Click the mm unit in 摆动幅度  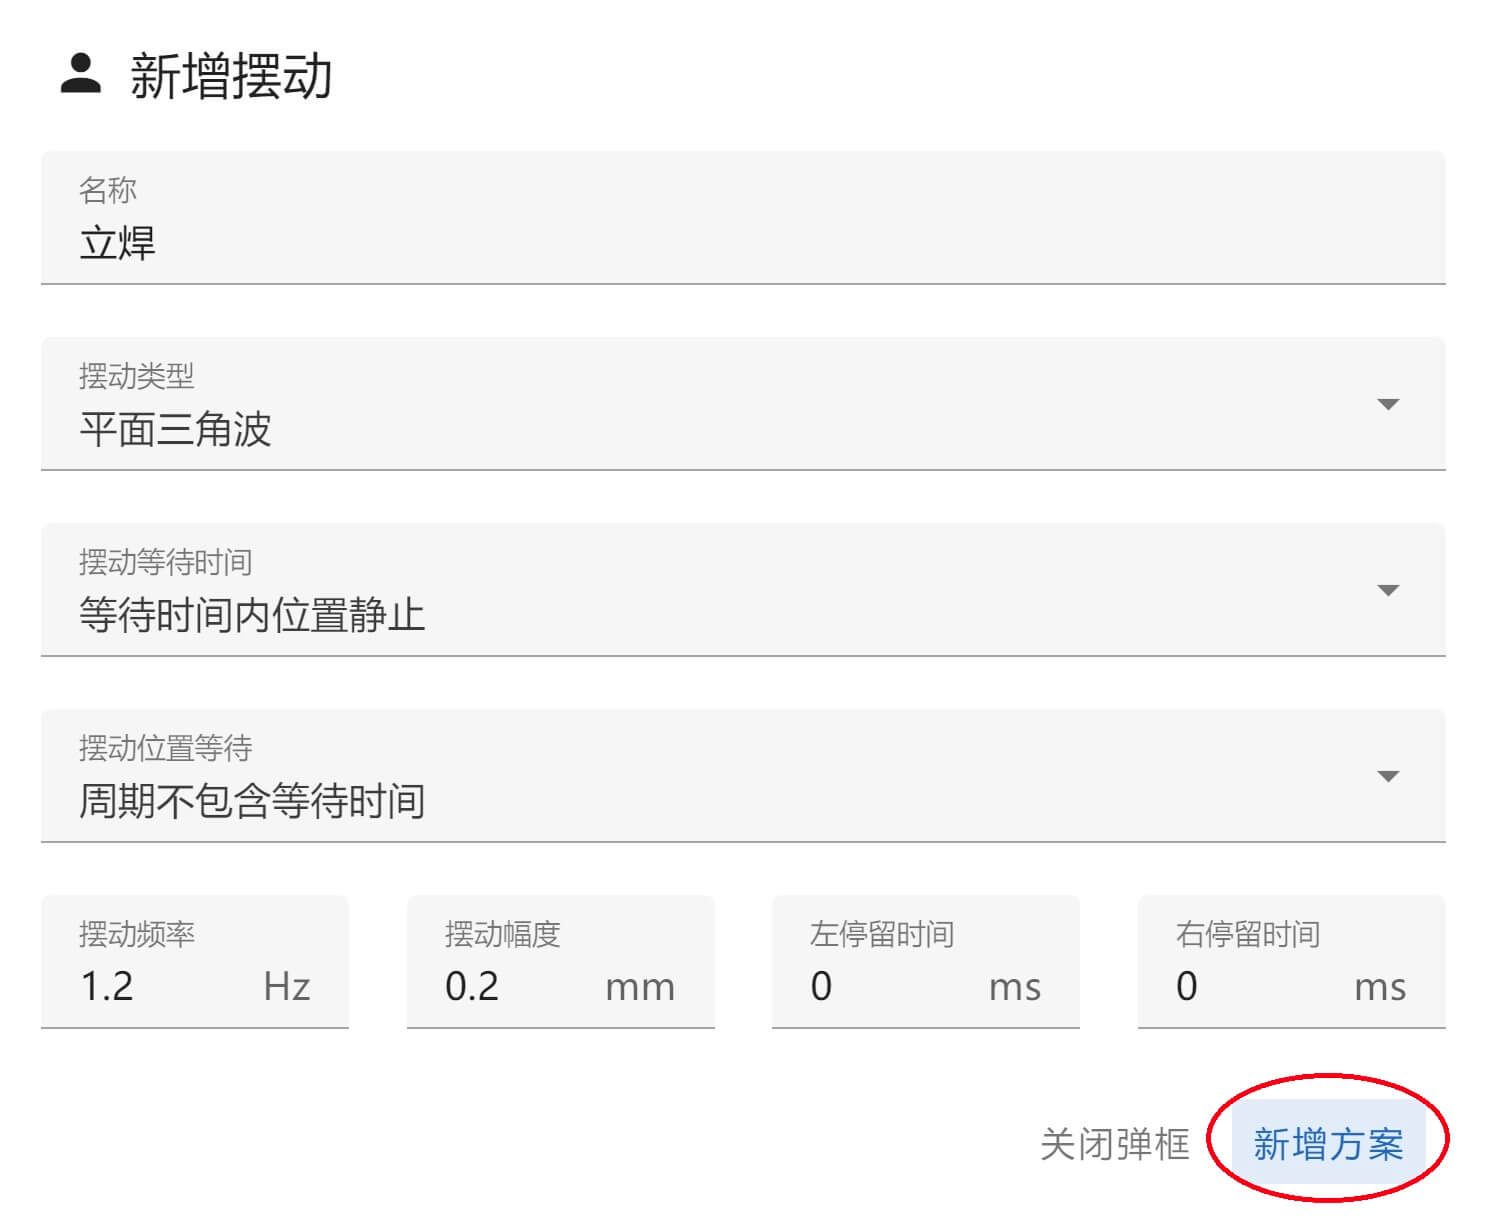point(640,987)
